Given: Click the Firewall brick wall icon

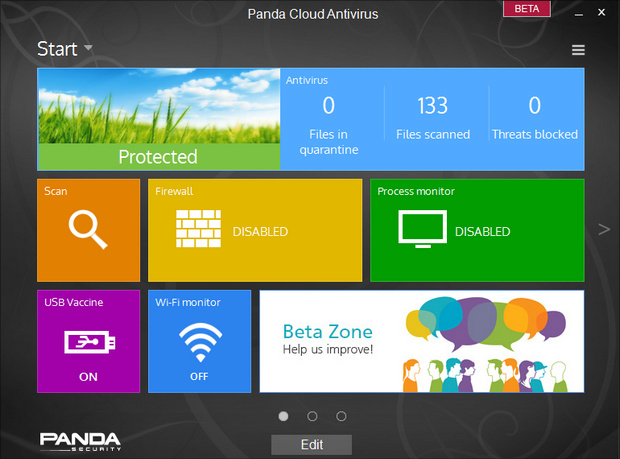Looking at the screenshot, I should point(198,229).
